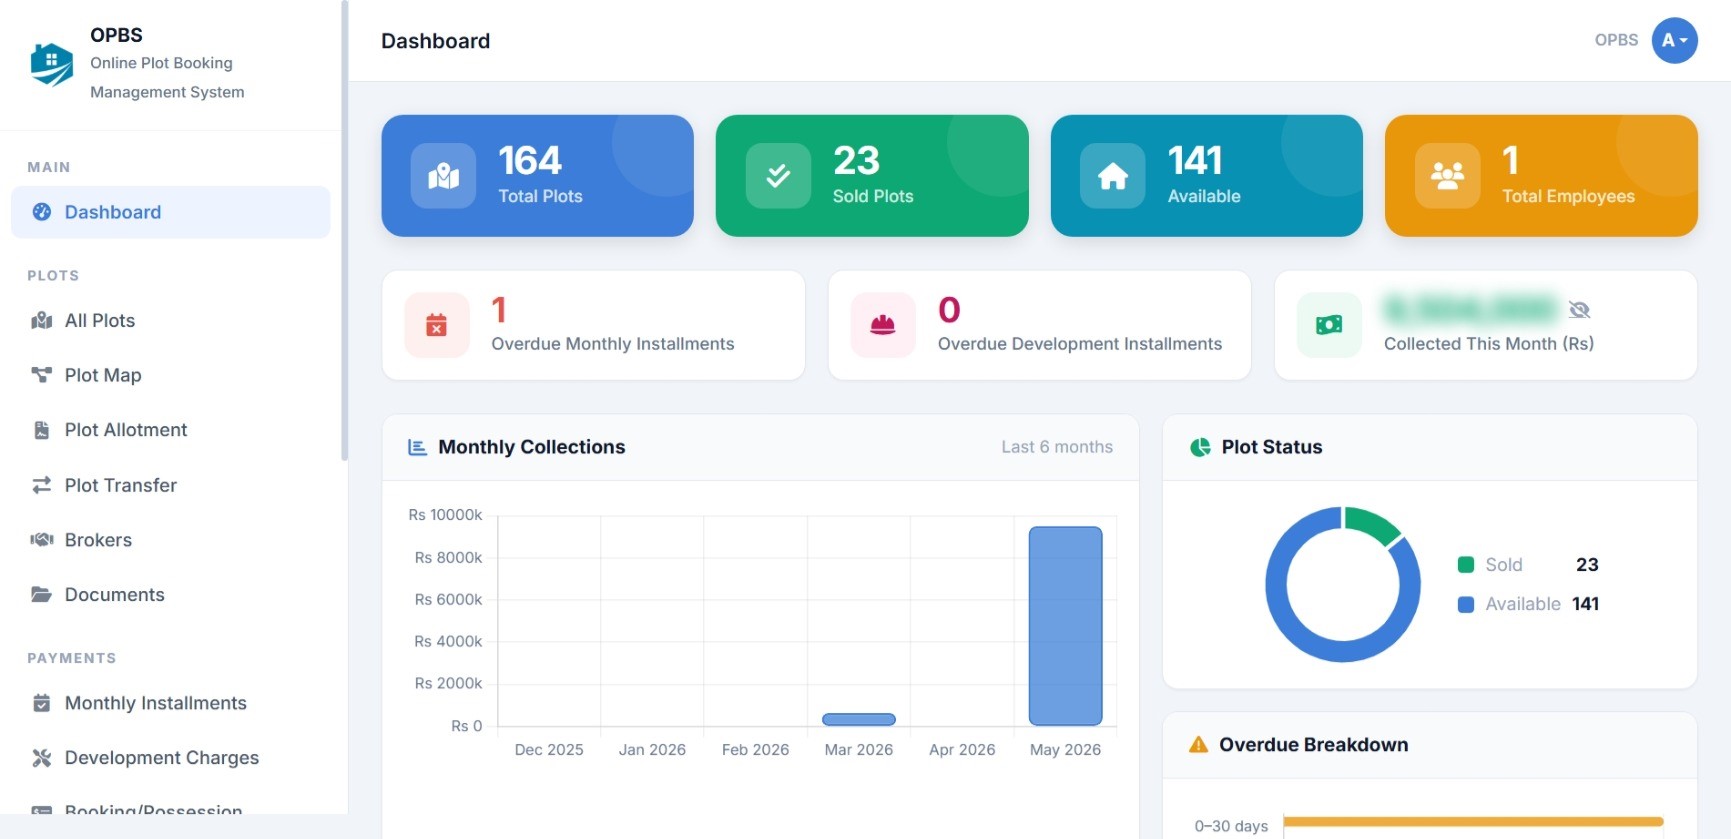Click the All Plots map icon

coord(41,320)
